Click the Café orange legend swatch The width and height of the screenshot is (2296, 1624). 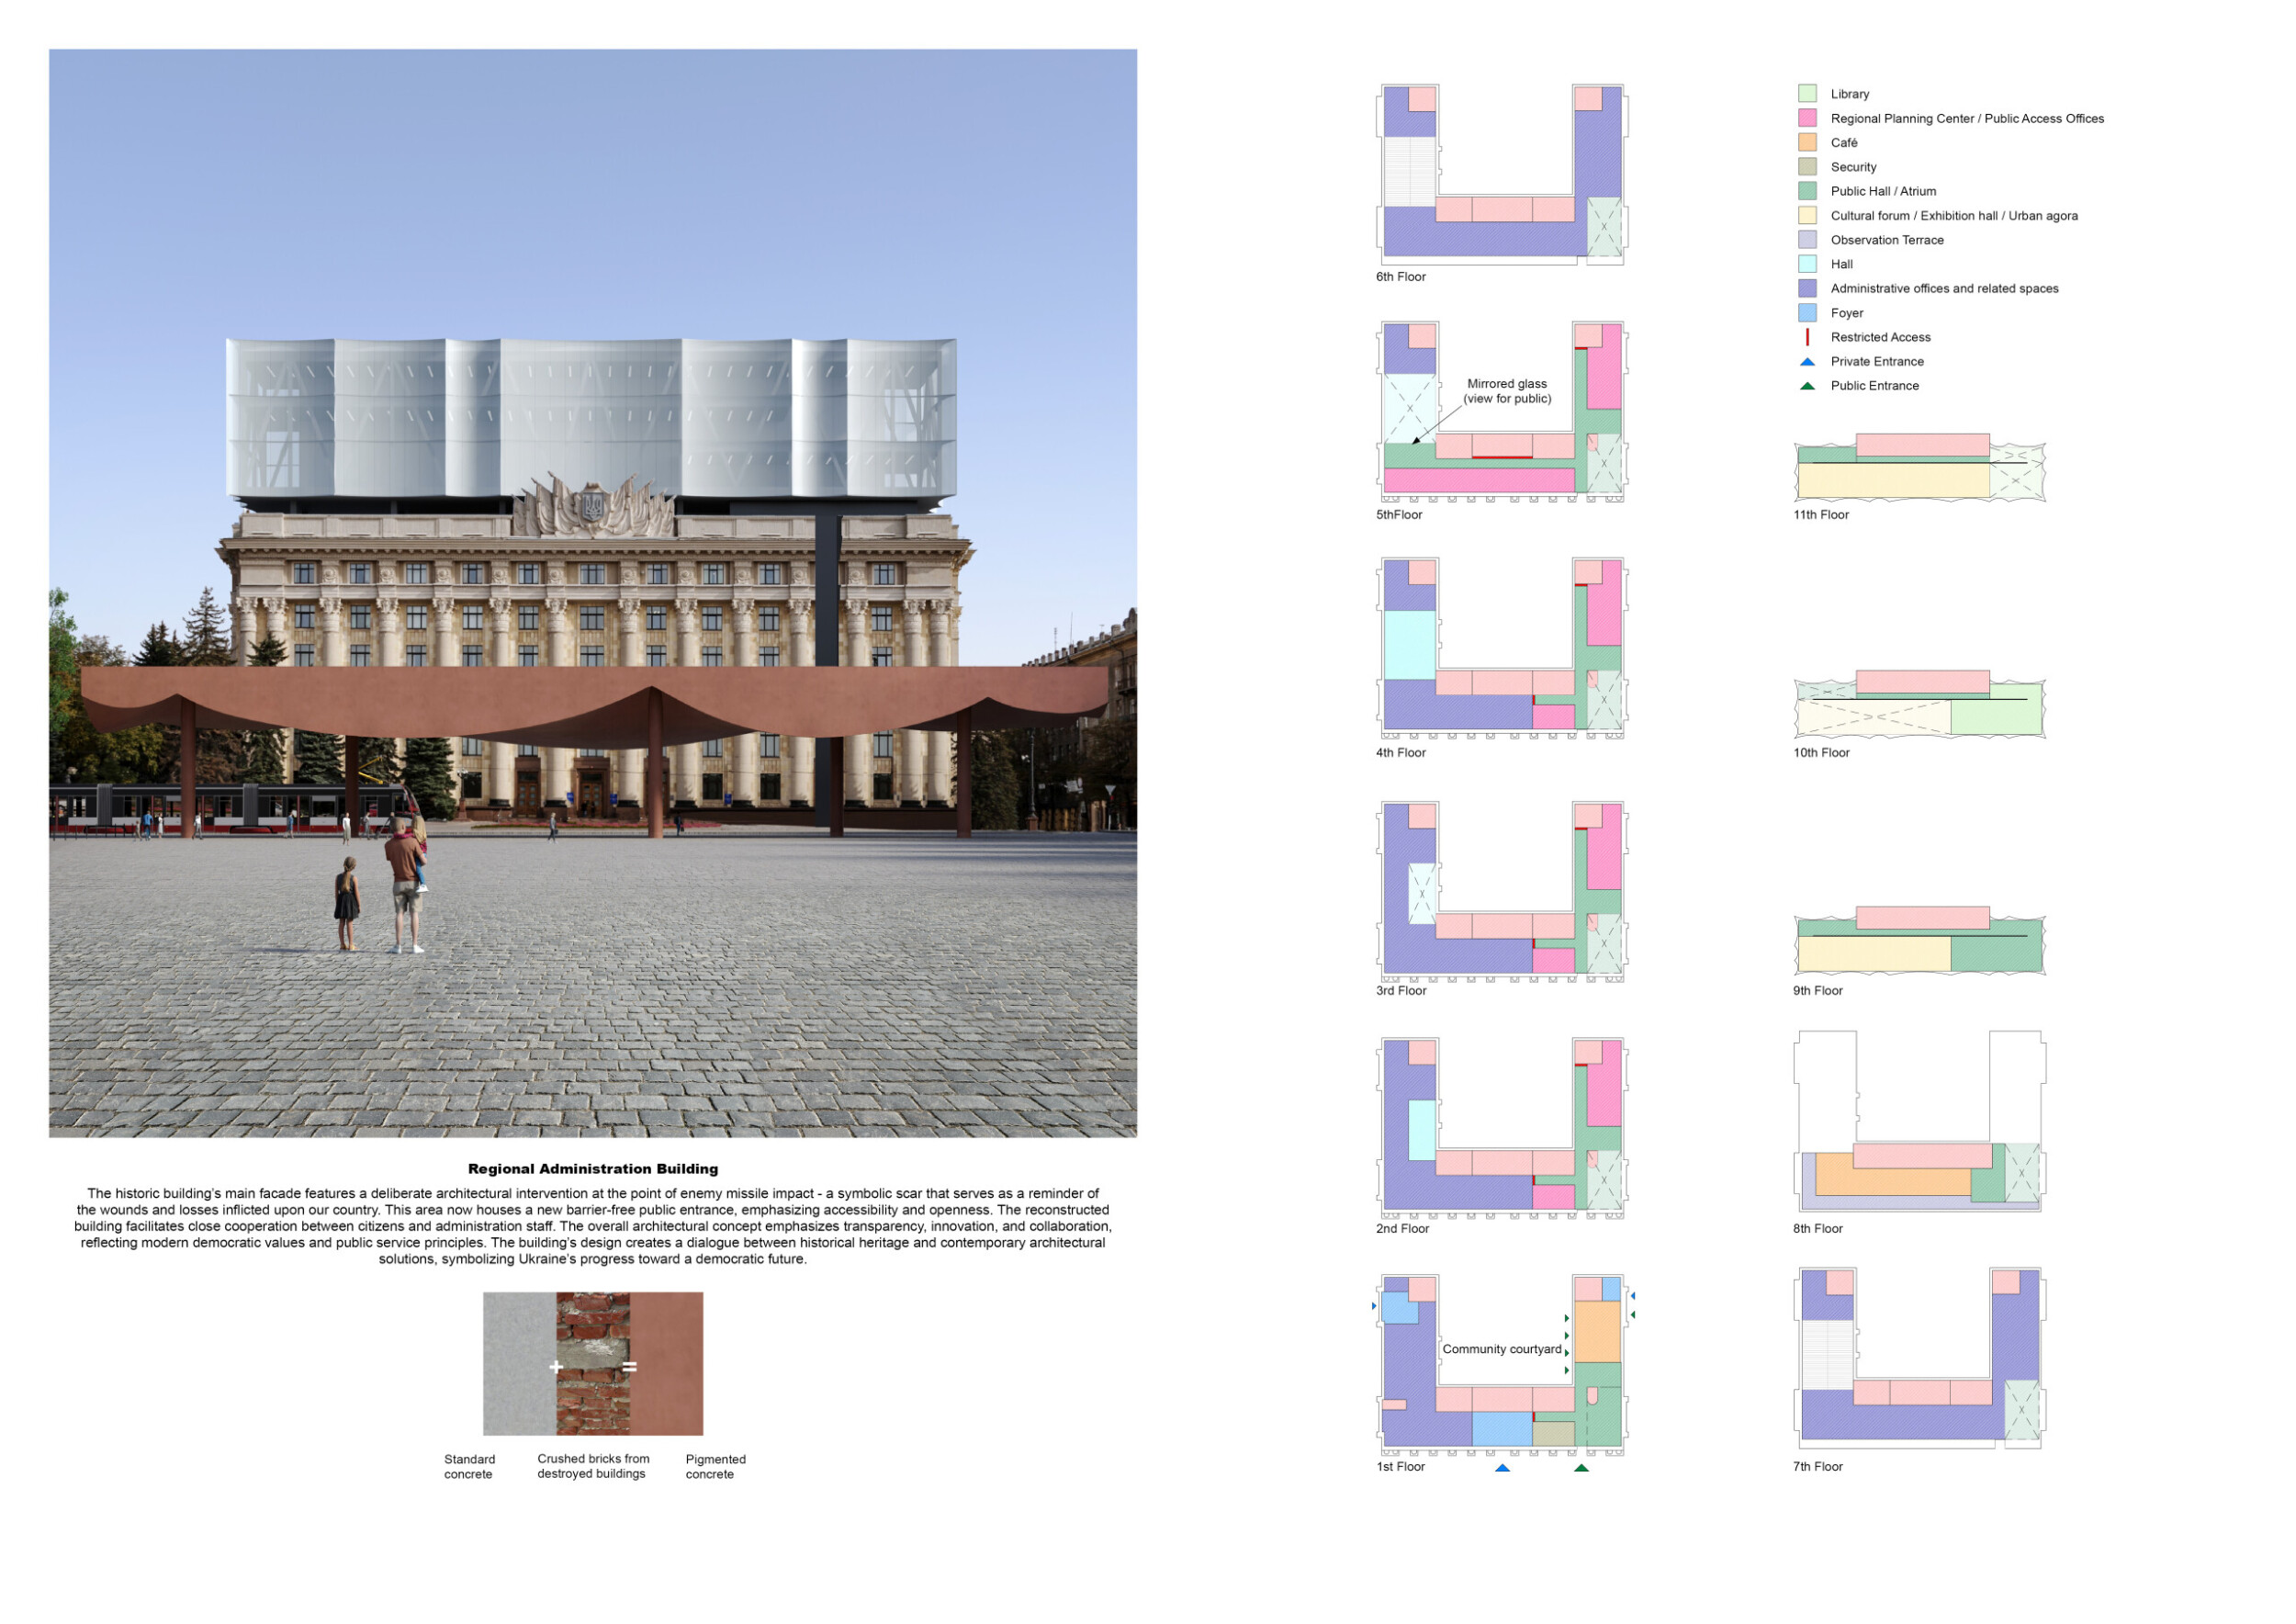tap(1807, 143)
